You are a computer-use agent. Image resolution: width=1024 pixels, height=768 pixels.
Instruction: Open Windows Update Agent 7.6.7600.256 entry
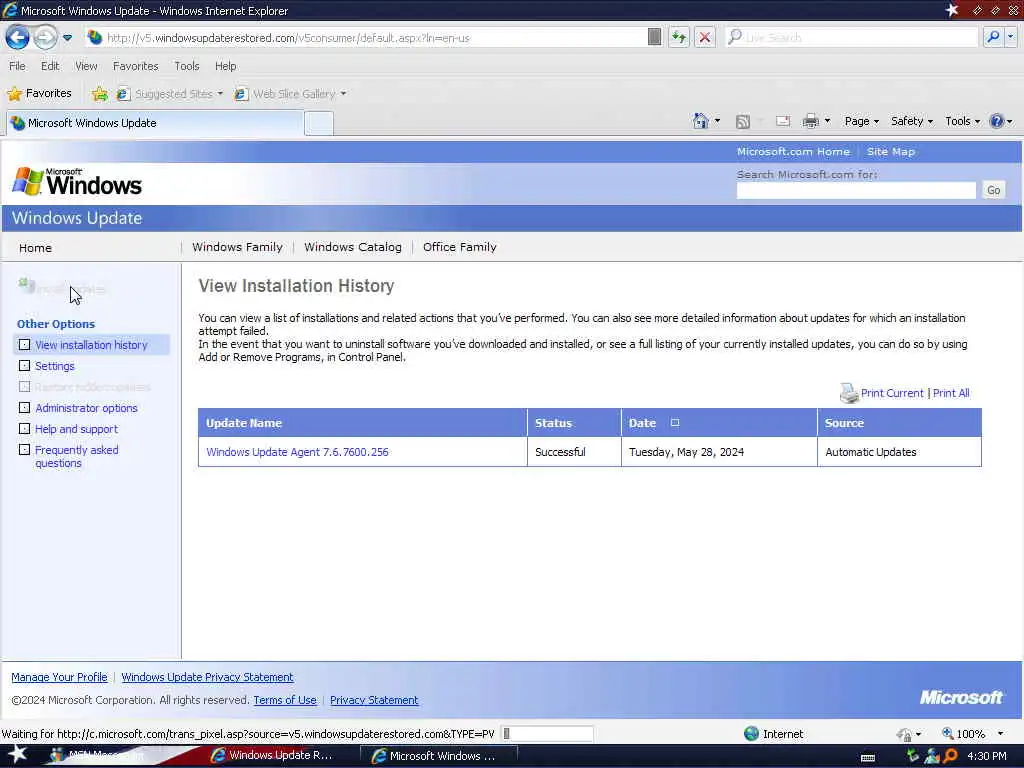point(297,452)
